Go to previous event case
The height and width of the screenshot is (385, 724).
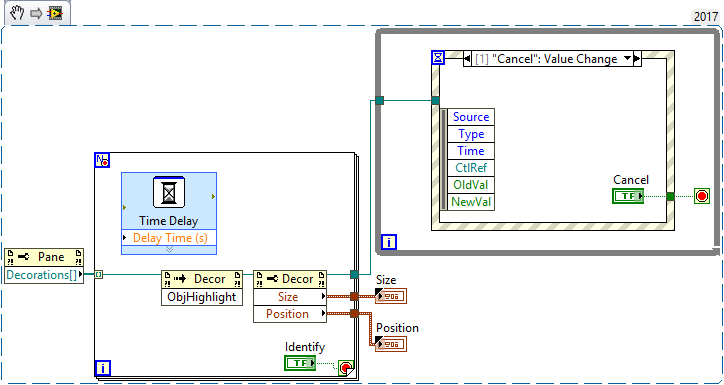467,59
